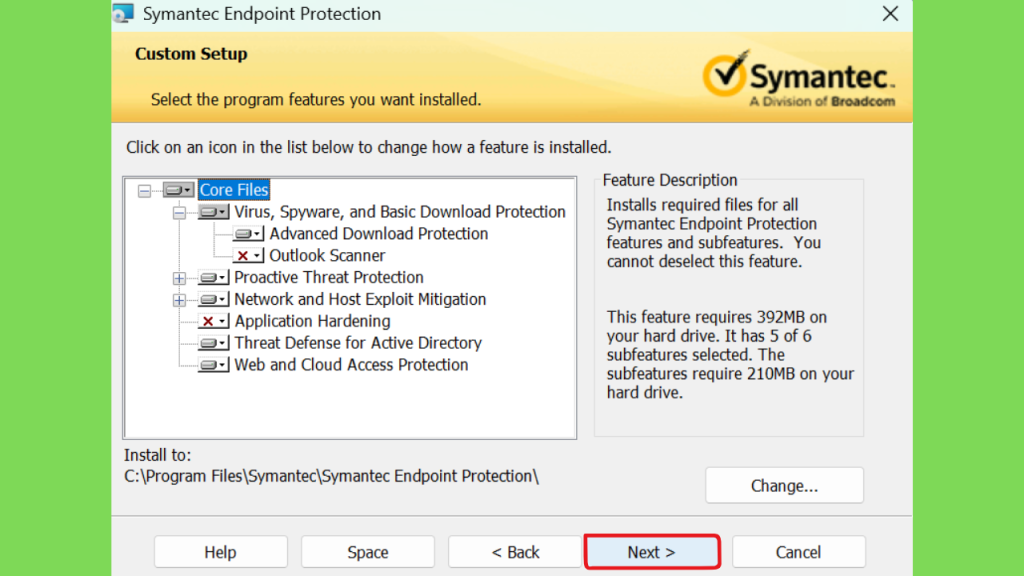The image size is (1024, 576).
Task: Select the Network and Host Exploit Mitigation label
Action: click(360, 299)
